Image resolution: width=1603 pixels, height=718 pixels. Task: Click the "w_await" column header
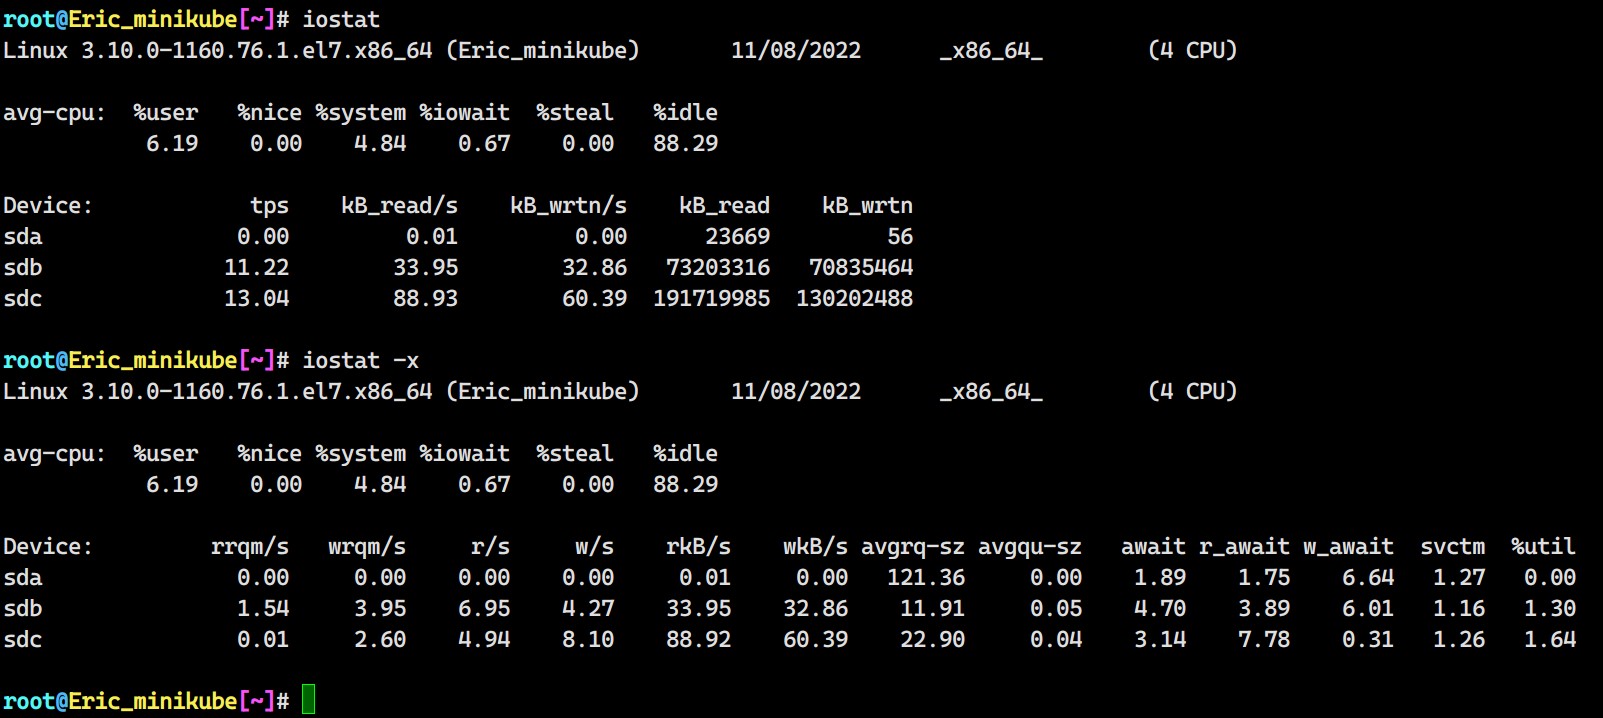[1348, 547]
